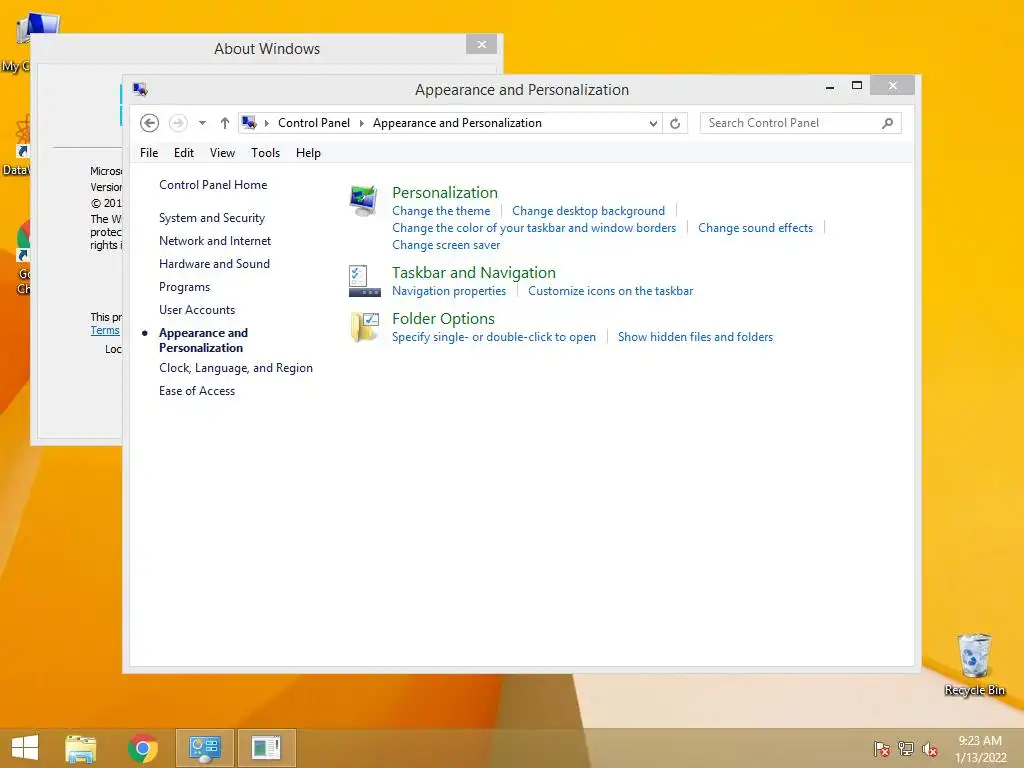This screenshot has width=1024, height=768.
Task: Click Specify single- or double-click to open
Action: [494, 337]
